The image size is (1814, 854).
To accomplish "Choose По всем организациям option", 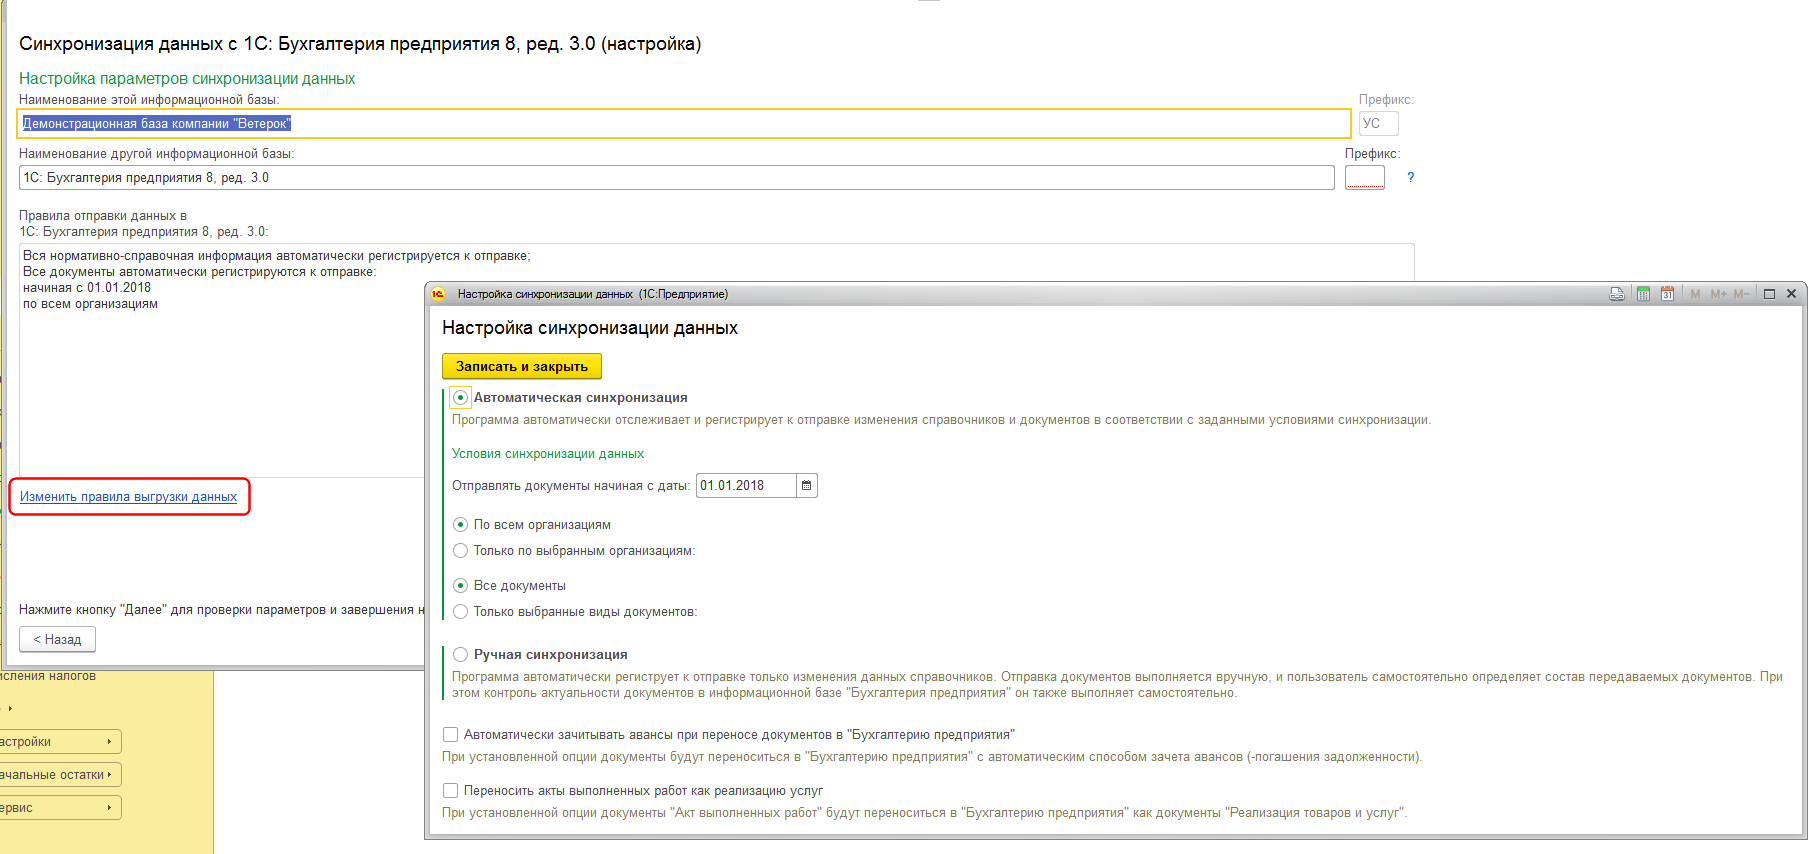I will click(460, 525).
